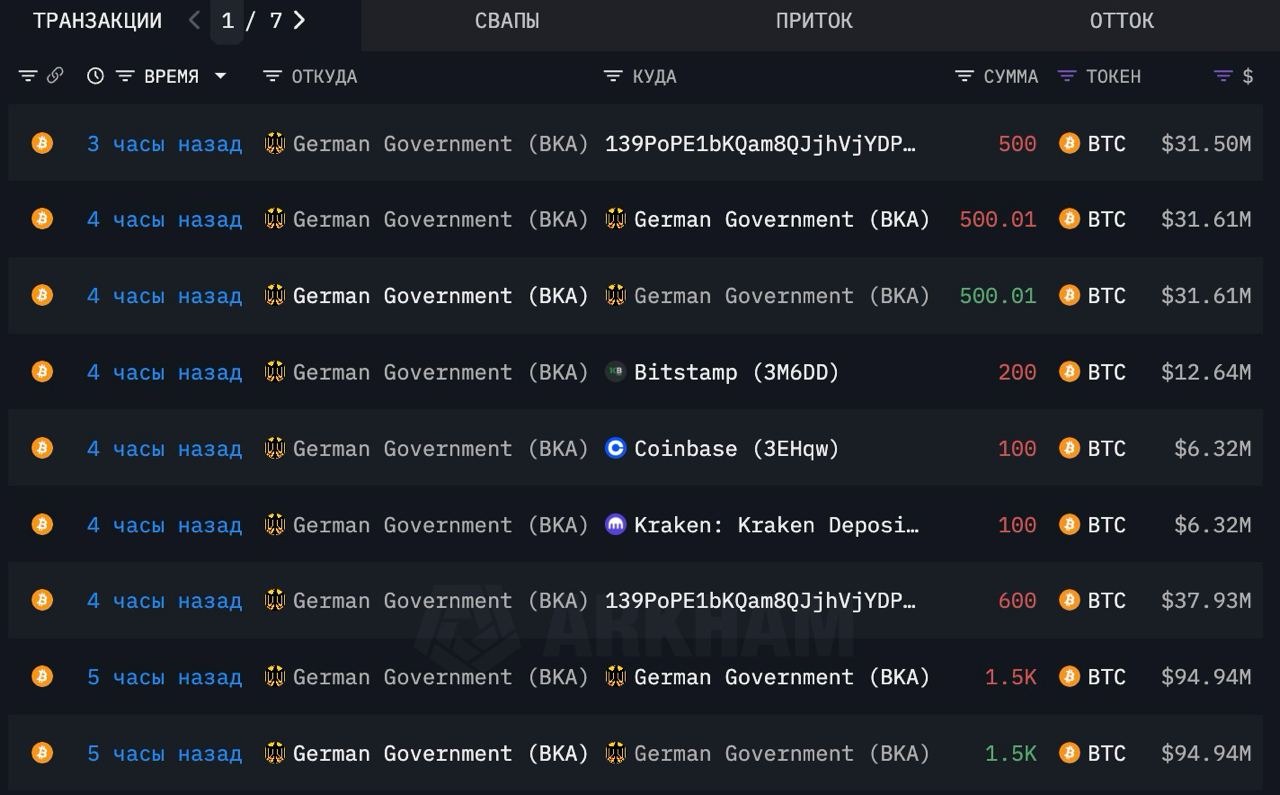This screenshot has width=1280, height=795.
Task: Open recipient German Government (BKA) in the red 500.01 row
Action: pyautogui.click(x=782, y=220)
